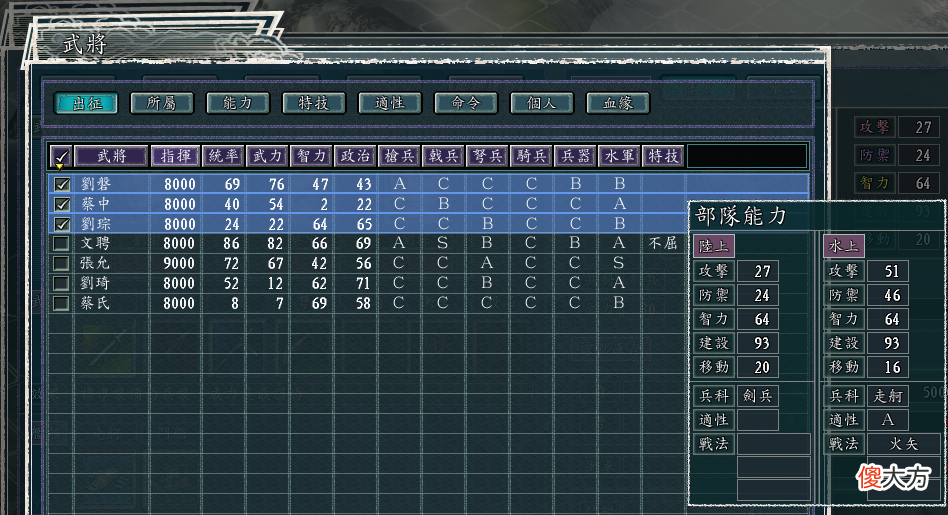Click the empty land 適性 field
Image resolution: width=948 pixels, height=515 pixels.
pyautogui.click(x=758, y=420)
